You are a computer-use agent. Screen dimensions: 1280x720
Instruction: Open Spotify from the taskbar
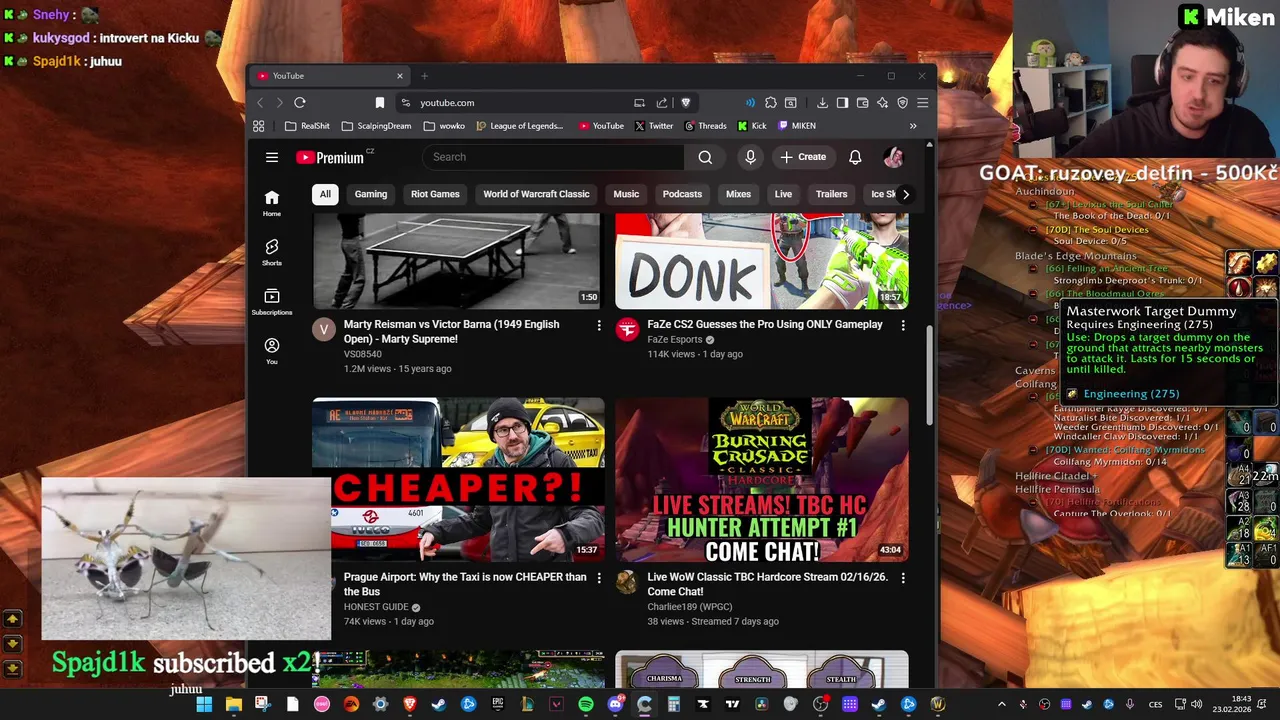coord(586,705)
